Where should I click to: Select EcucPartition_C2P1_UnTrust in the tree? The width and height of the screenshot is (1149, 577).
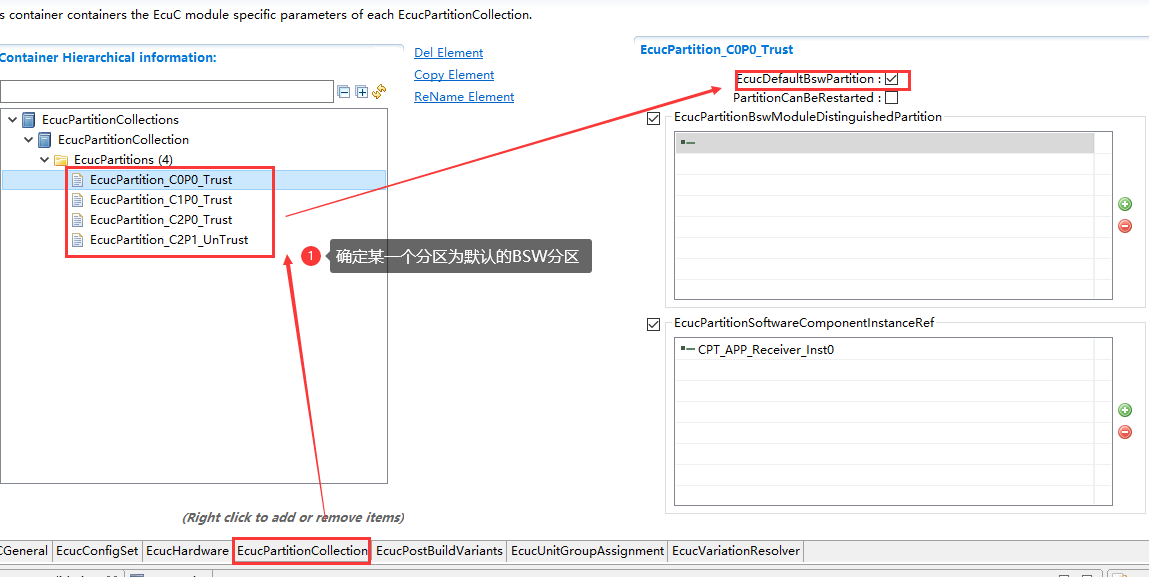[168, 240]
